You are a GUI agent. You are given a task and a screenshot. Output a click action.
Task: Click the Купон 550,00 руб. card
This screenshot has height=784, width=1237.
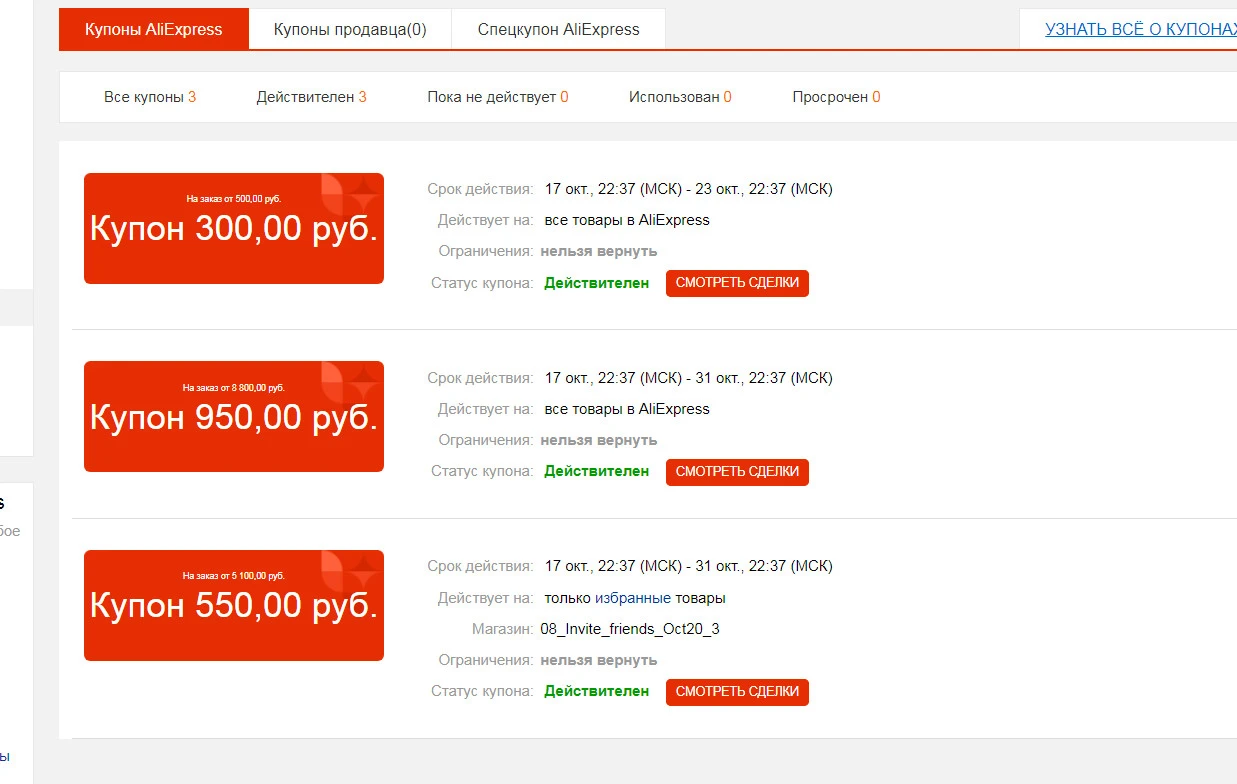click(x=234, y=605)
